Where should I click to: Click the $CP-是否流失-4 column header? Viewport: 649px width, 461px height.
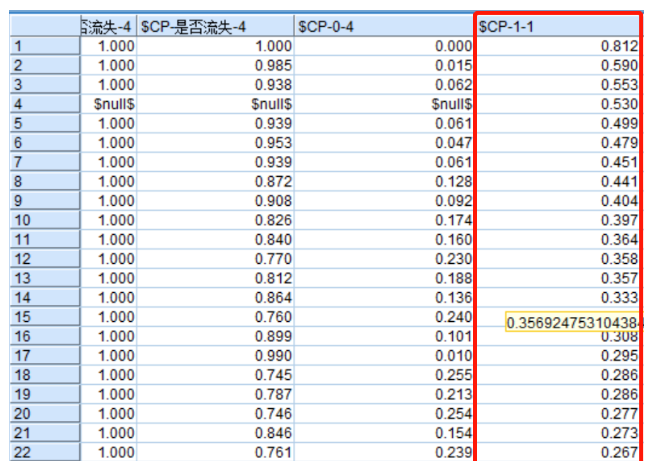(216, 27)
